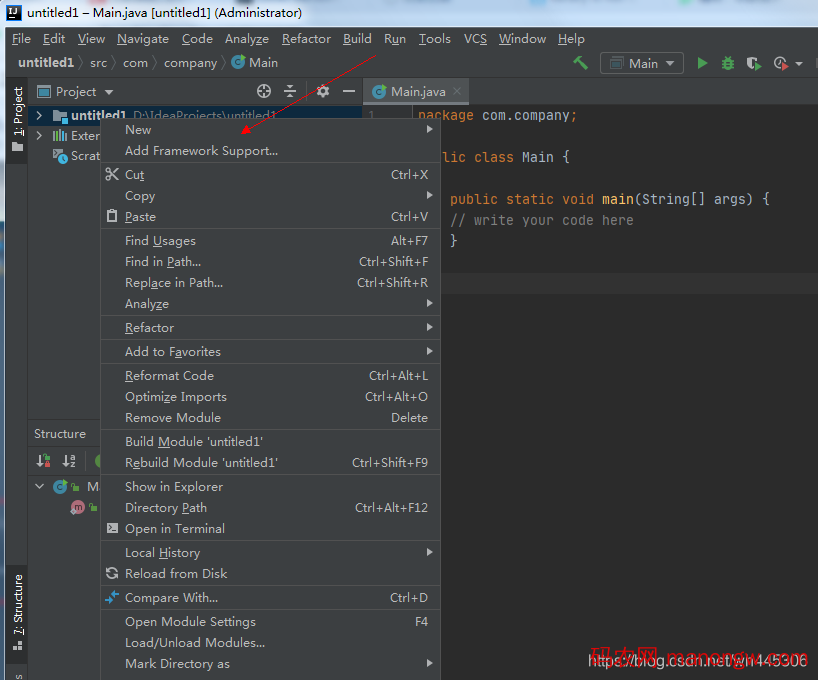Close the Main.java editor tab
The width and height of the screenshot is (818, 680).
pyautogui.click(x=457, y=91)
